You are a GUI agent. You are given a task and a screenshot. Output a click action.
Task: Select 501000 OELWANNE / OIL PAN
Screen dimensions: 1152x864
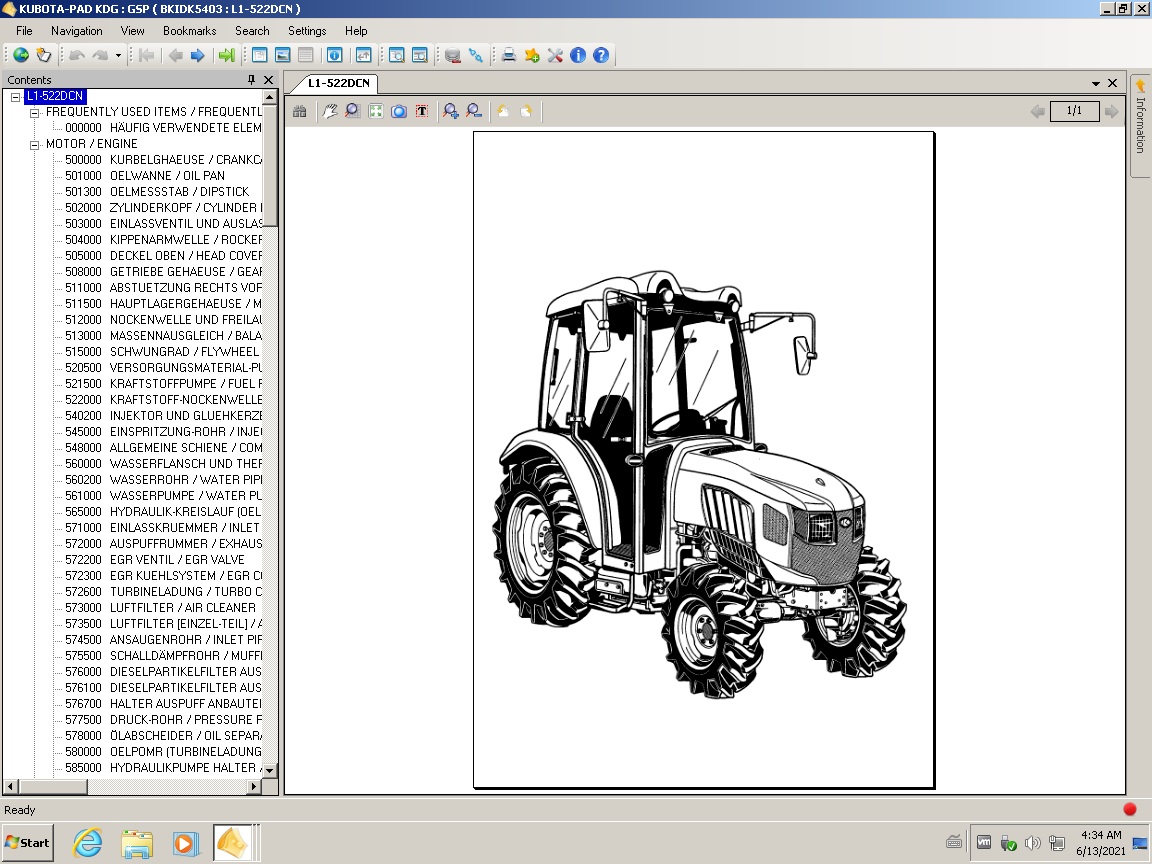[x=145, y=176]
